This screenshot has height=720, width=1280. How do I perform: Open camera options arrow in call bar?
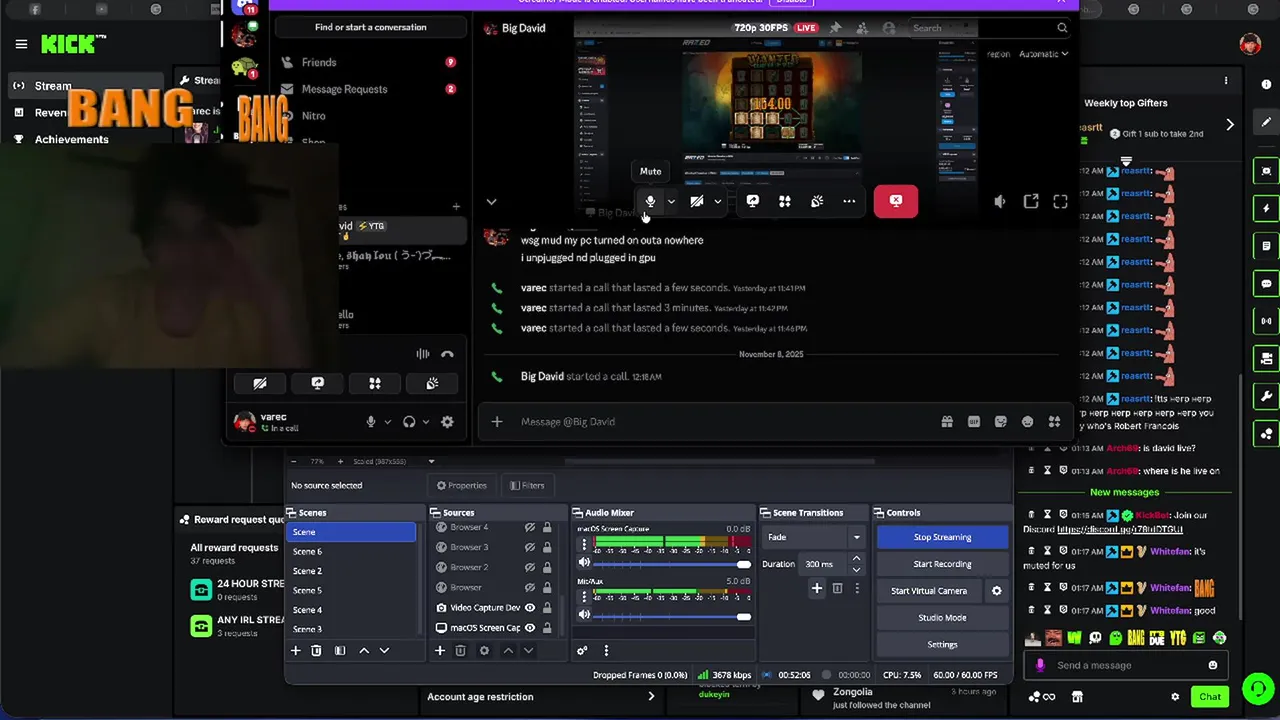[x=717, y=201]
